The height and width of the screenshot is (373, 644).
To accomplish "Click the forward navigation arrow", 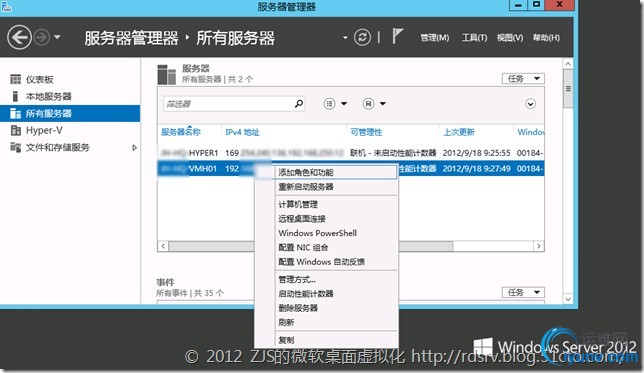I will click(x=41, y=38).
